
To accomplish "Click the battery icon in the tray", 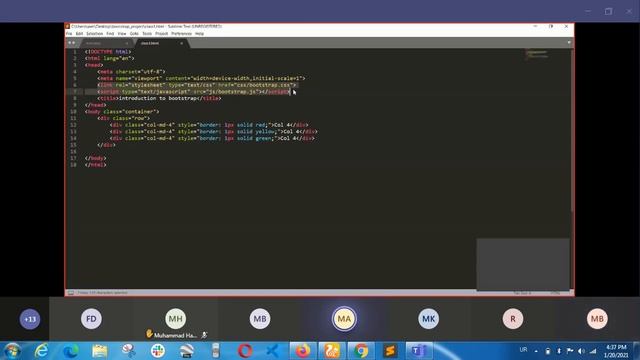I will [548, 351].
